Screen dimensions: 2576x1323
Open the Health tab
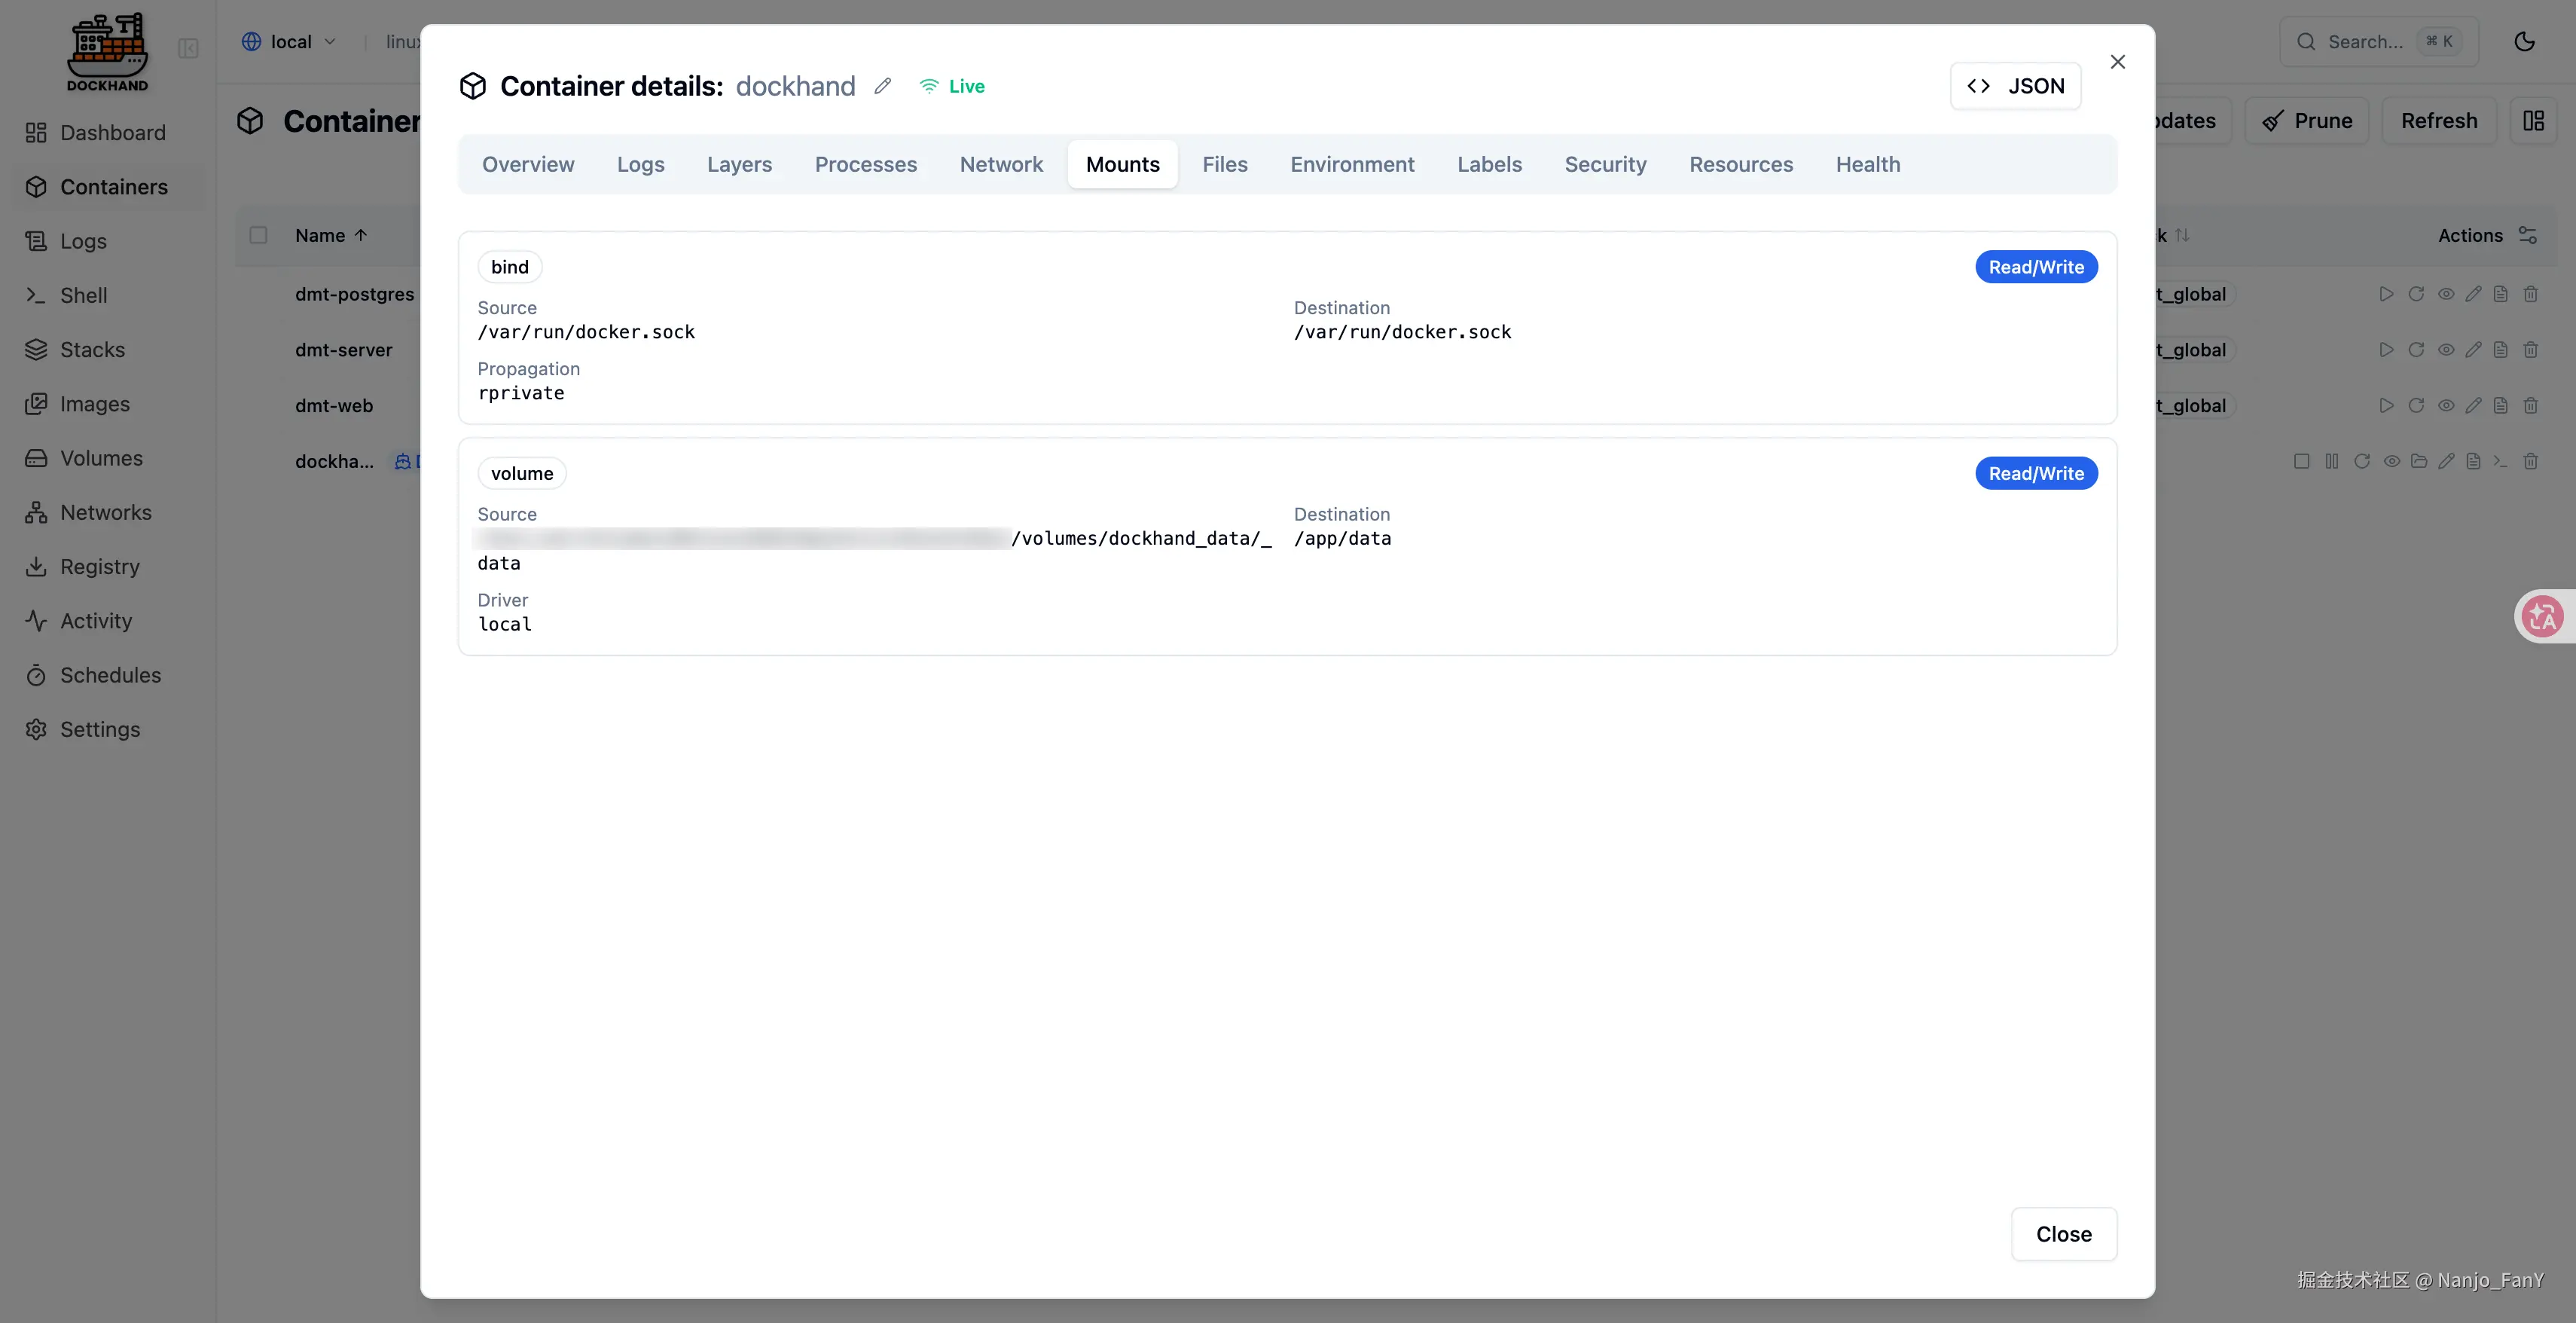pyautogui.click(x=1867, y=164)
